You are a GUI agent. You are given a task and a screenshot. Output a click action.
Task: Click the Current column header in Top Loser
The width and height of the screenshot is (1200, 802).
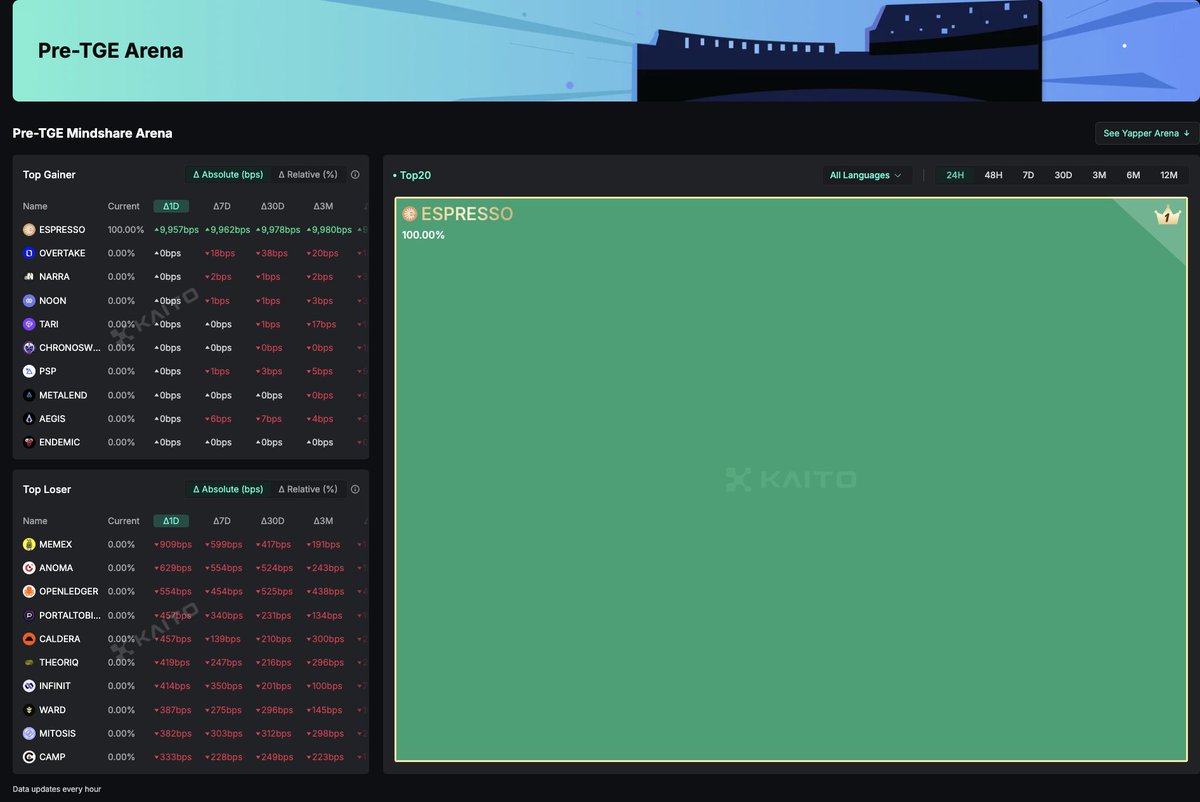point(124,521)
